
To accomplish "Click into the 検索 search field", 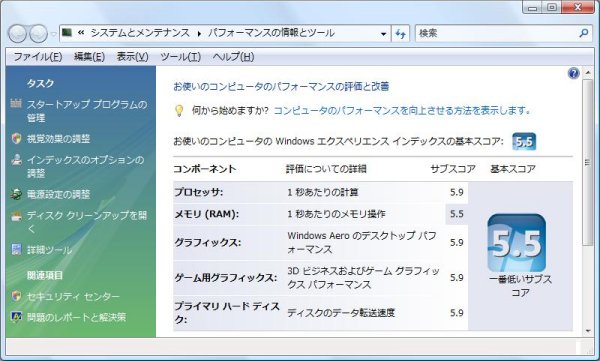I will click(497, 33).
